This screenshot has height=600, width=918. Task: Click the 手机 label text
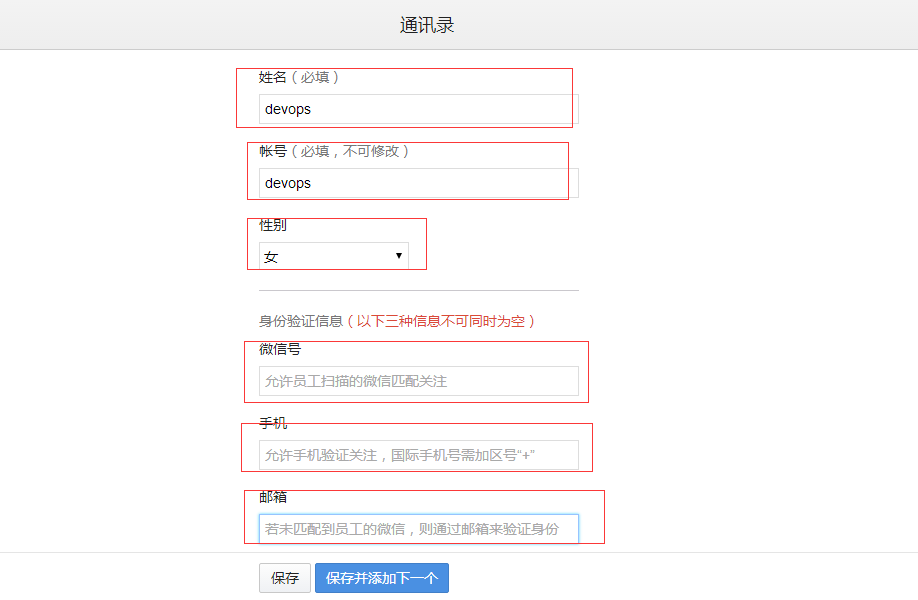pos(273,423)
